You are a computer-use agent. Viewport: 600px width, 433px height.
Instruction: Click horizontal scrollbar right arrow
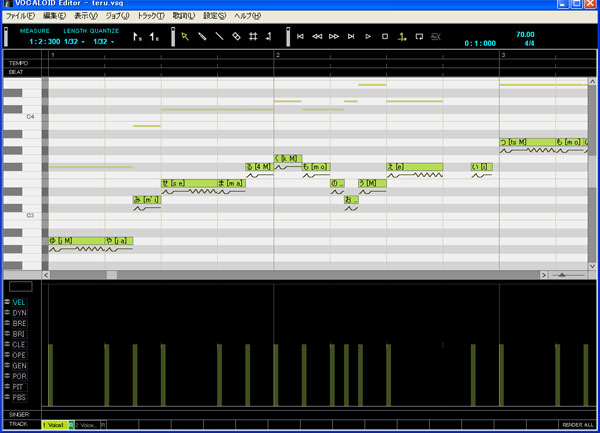click(x=543, y=275)
